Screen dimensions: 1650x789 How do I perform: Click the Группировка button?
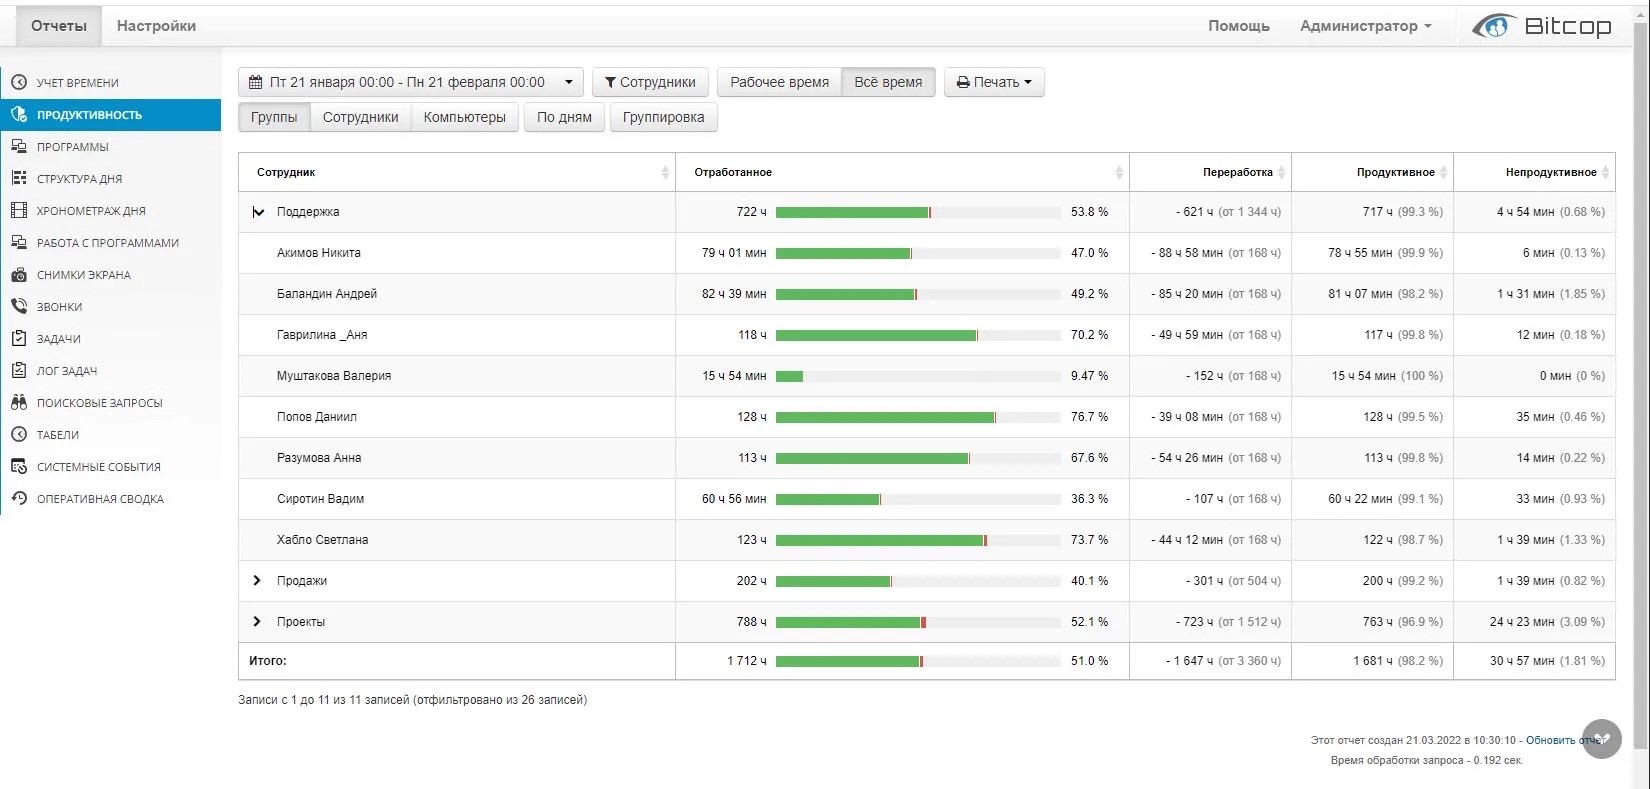tap(664, 117)
